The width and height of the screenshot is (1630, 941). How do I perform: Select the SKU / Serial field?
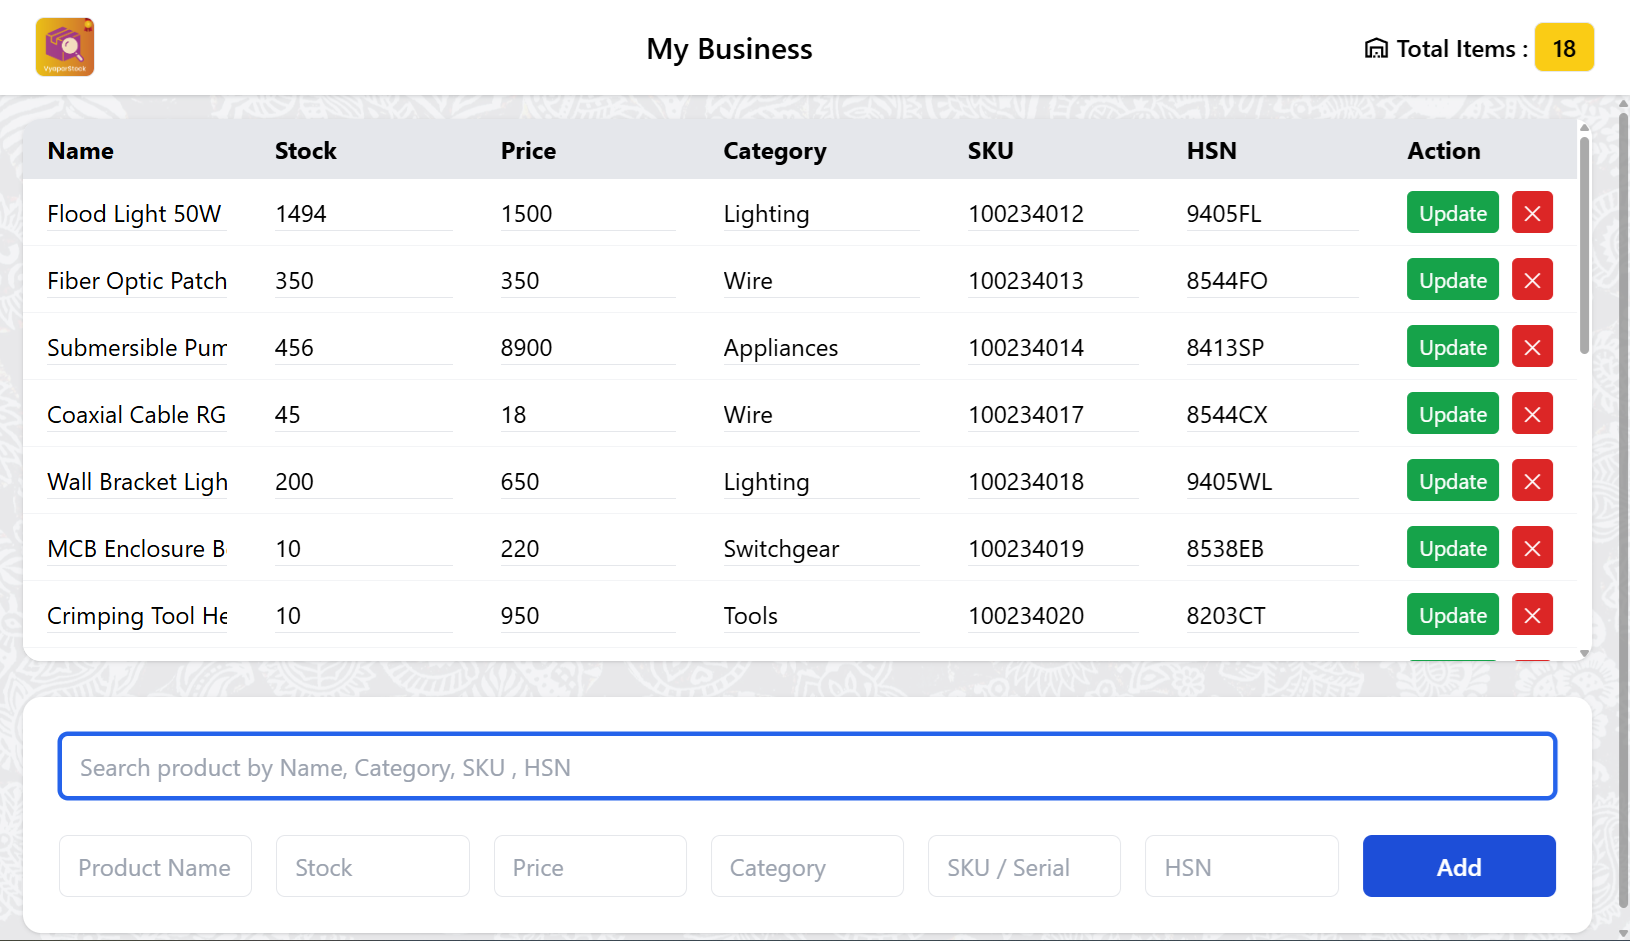(x=1024, y=866)
